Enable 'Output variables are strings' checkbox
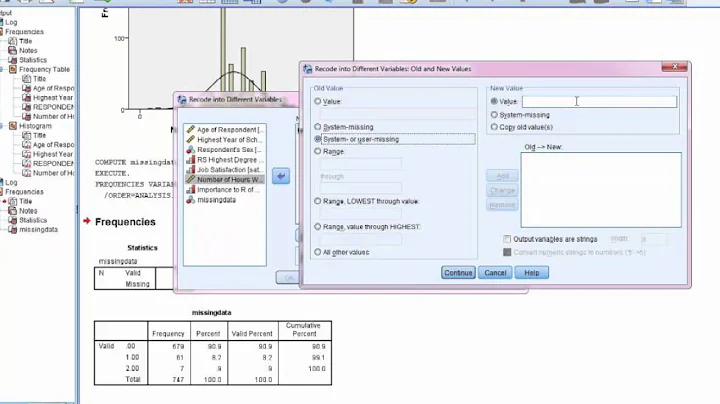Viewport: 720px width, 404px height. tap(507, 239)
